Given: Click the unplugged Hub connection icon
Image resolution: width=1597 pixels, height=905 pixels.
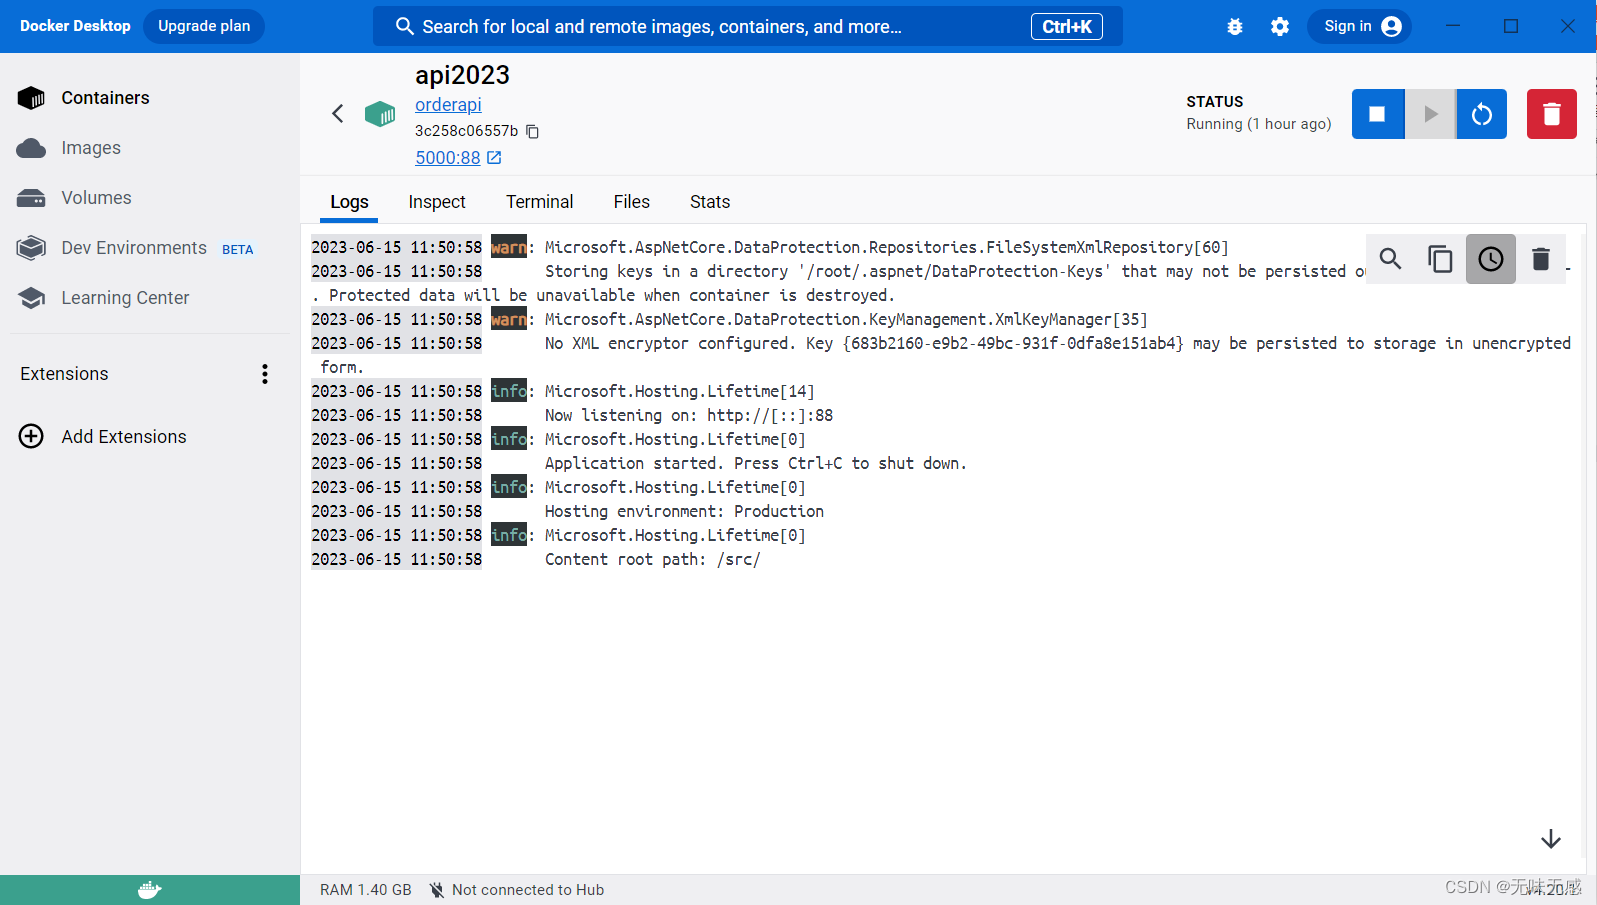Looking at the screenshot, I should pos(437,890).
